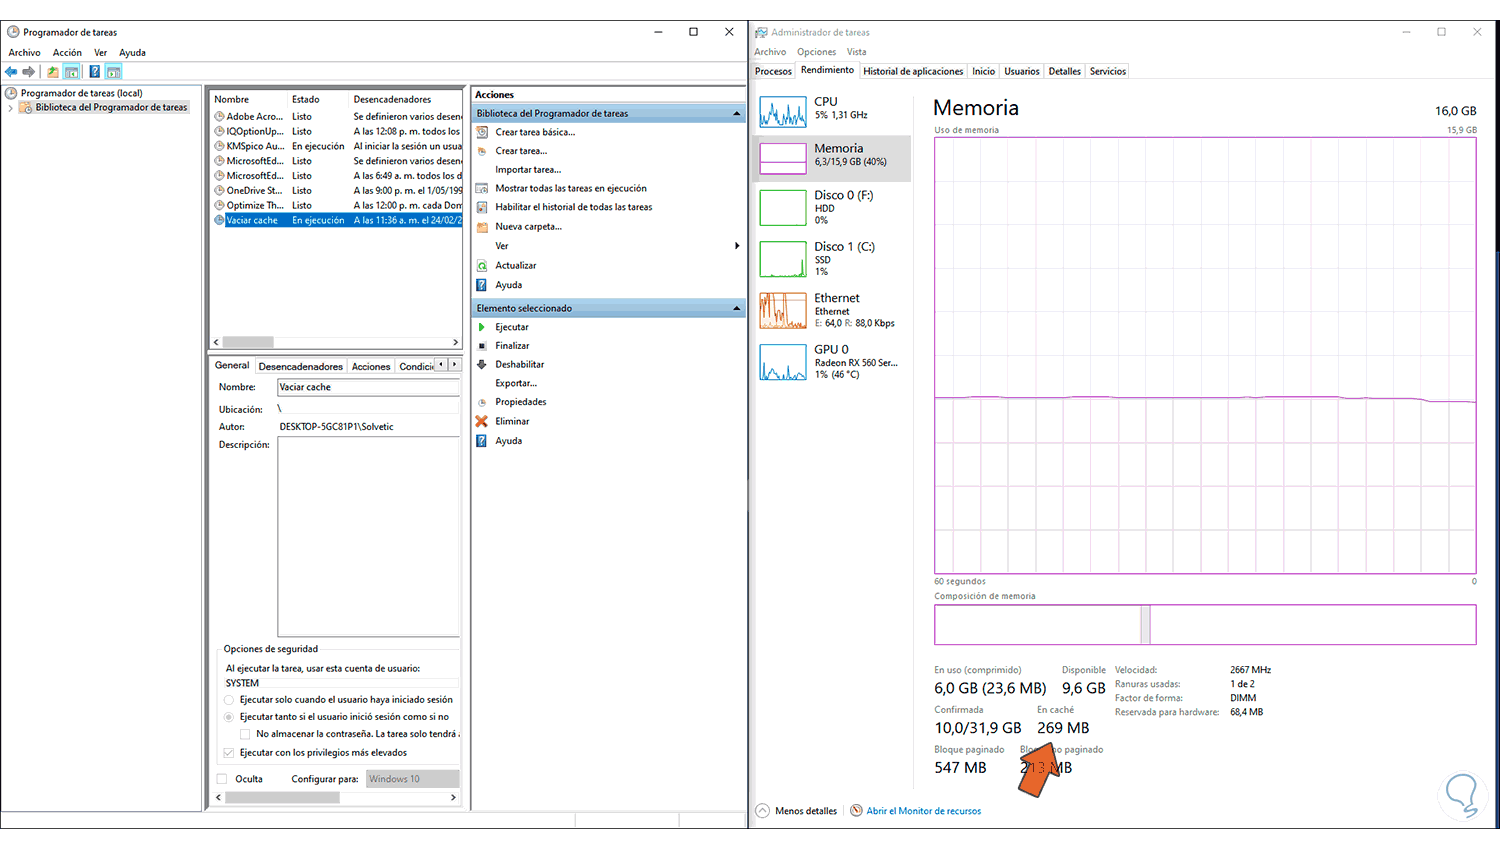
Task: Select the GPU 0 graph thumbnail
Action: [x=783, y=362]
